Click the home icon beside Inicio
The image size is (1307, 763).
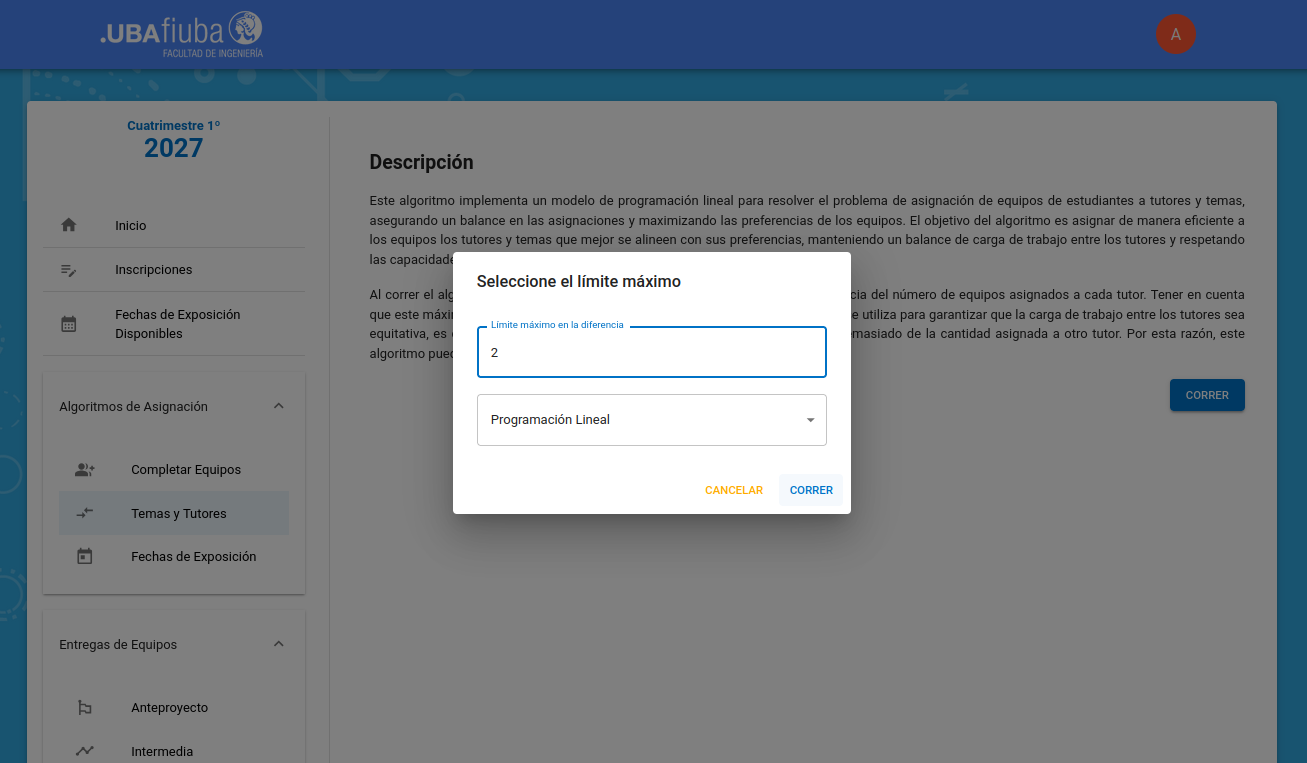69,225
